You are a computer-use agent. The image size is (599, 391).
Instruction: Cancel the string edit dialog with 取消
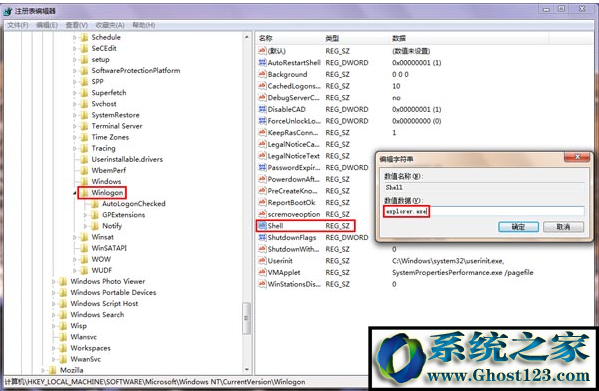pyautogui.click(x=563, y=226)
